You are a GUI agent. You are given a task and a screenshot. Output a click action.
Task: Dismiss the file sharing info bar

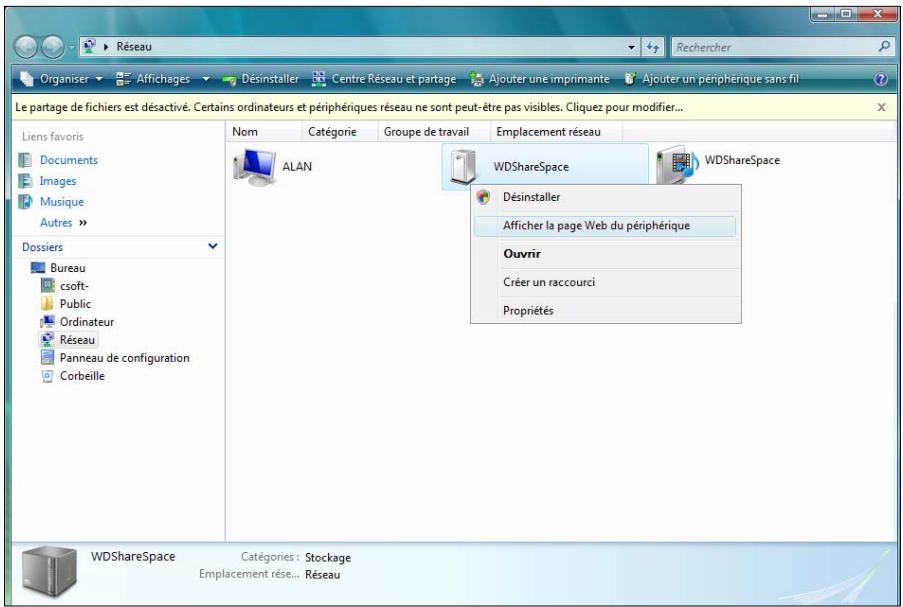881,107
